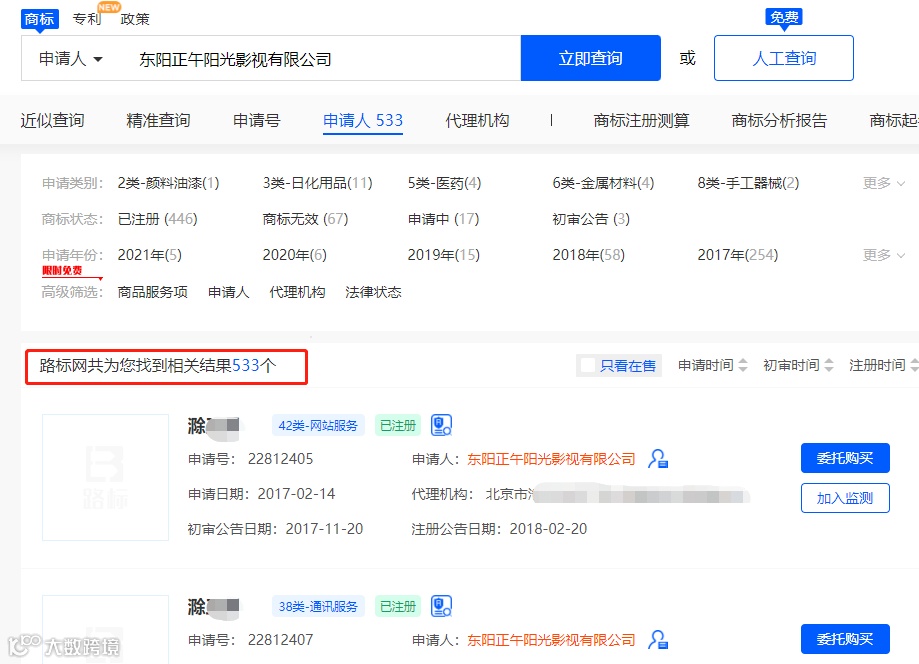Open the 申请号 tab
The image size is (919, 664).
point(257,121)
